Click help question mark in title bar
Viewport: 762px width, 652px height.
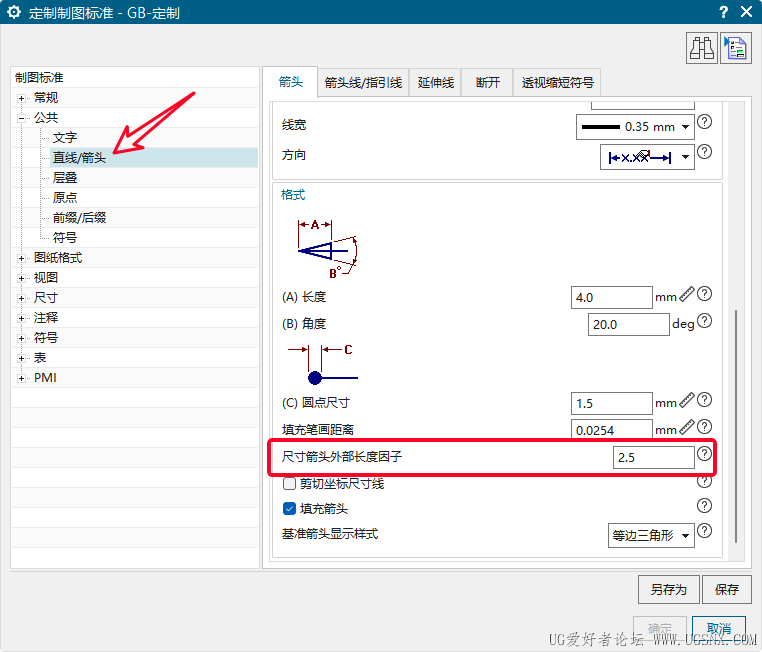pyautogui.click(x=723, y=12)
